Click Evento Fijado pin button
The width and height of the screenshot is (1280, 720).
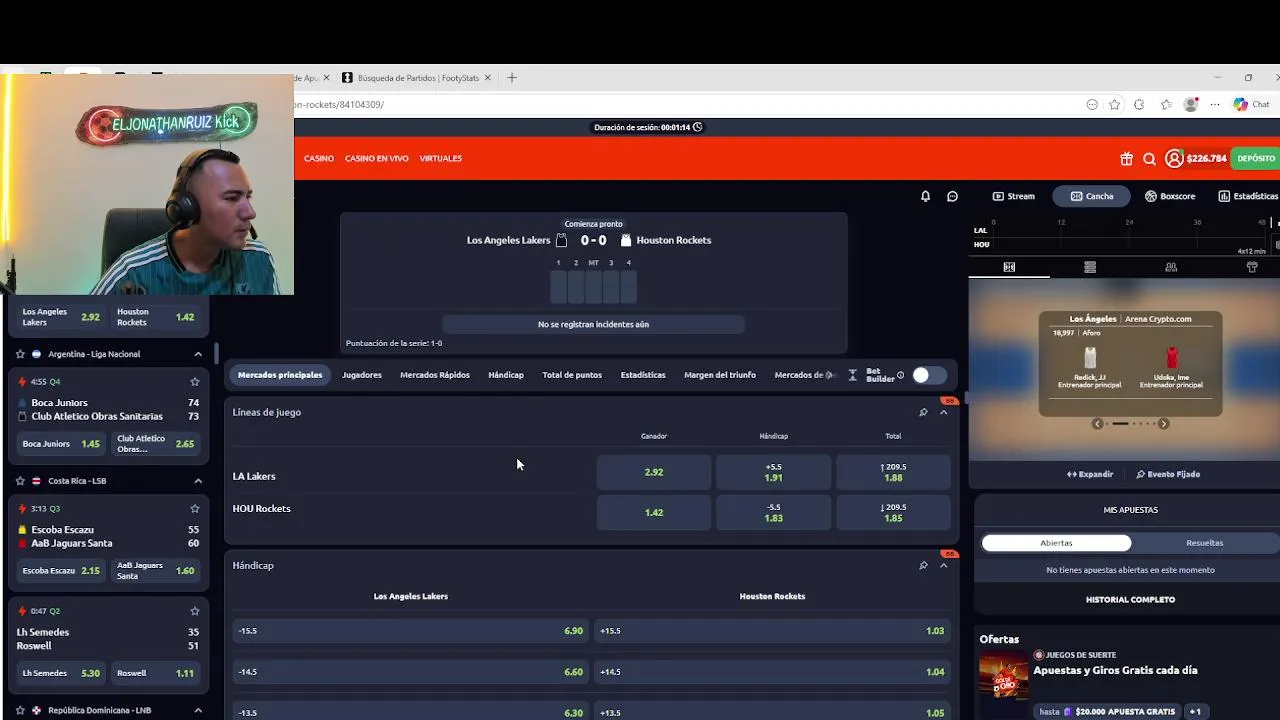click(x=1168, y=474)
